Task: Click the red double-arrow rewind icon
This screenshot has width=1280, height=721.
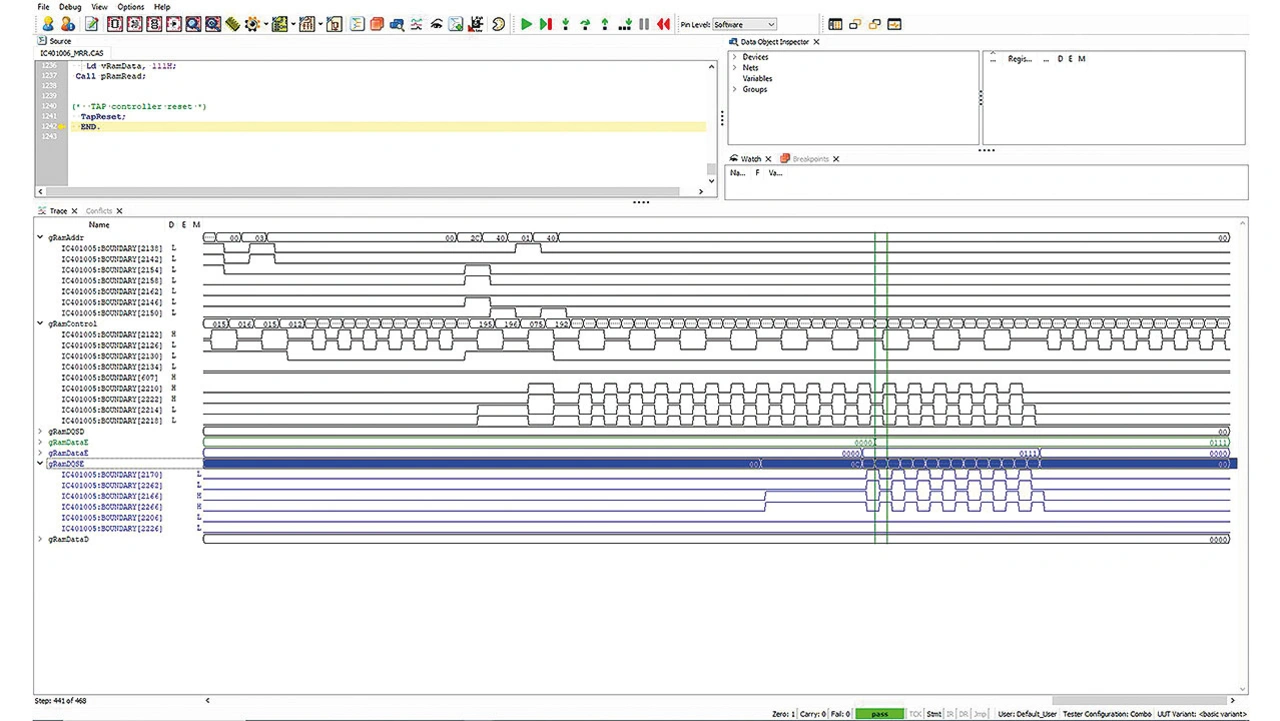Action: [x=663, y=24]
